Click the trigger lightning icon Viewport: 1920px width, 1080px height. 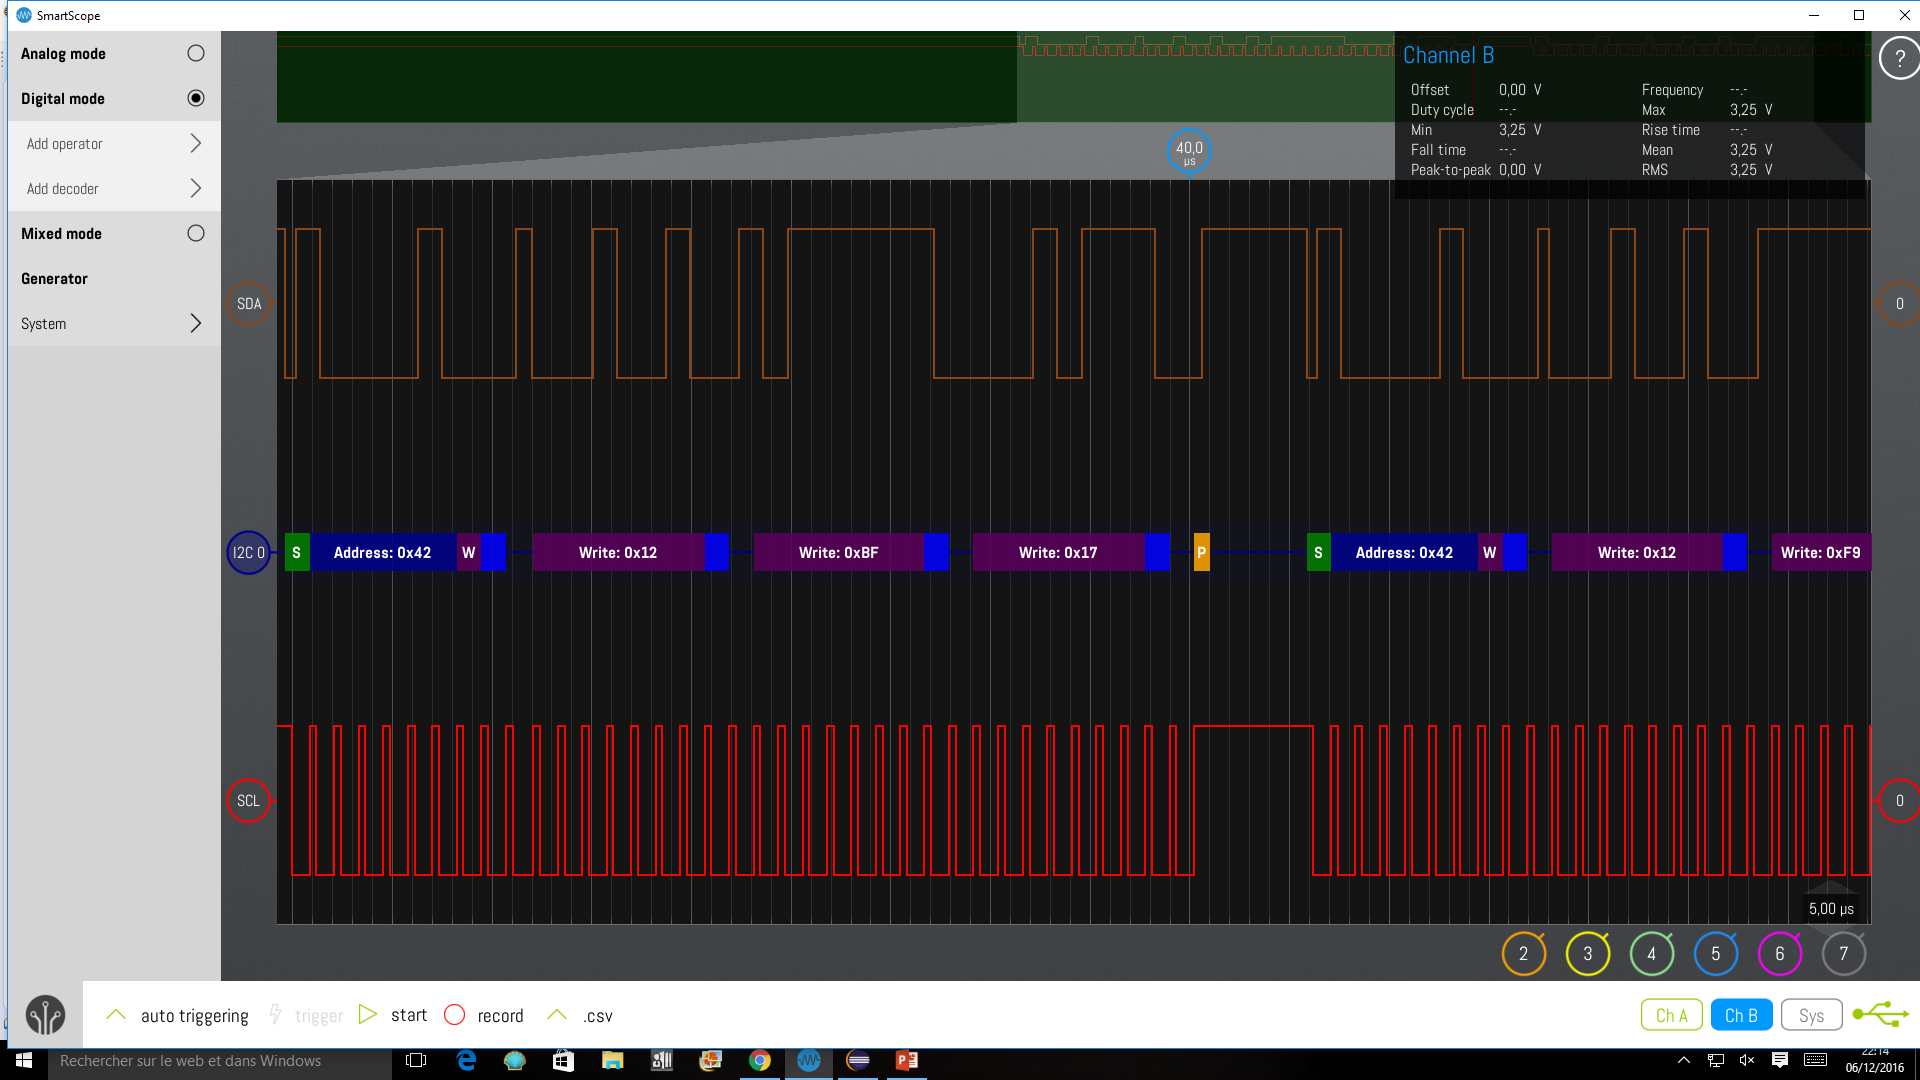coord(275,1015)
